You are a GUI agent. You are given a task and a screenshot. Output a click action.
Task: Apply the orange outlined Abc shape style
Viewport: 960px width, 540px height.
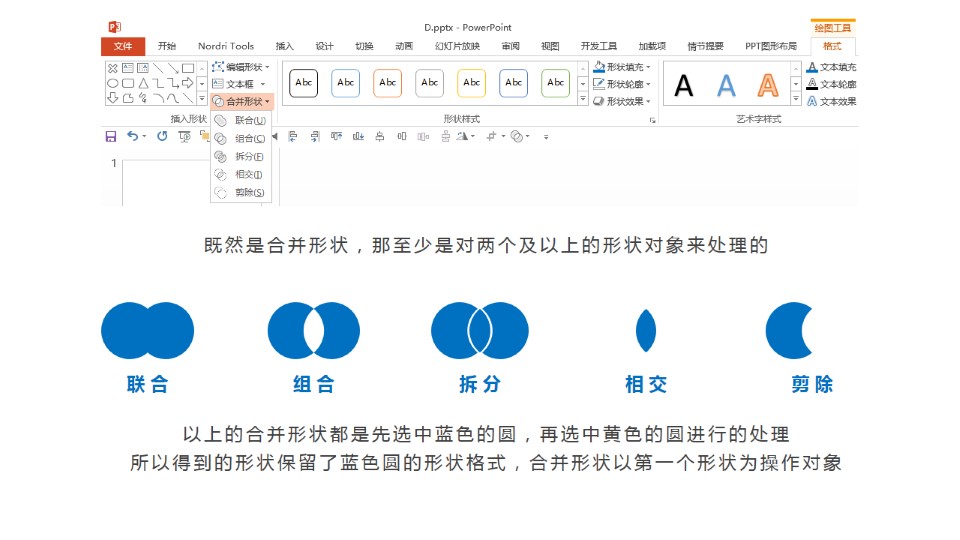point(388,83)
